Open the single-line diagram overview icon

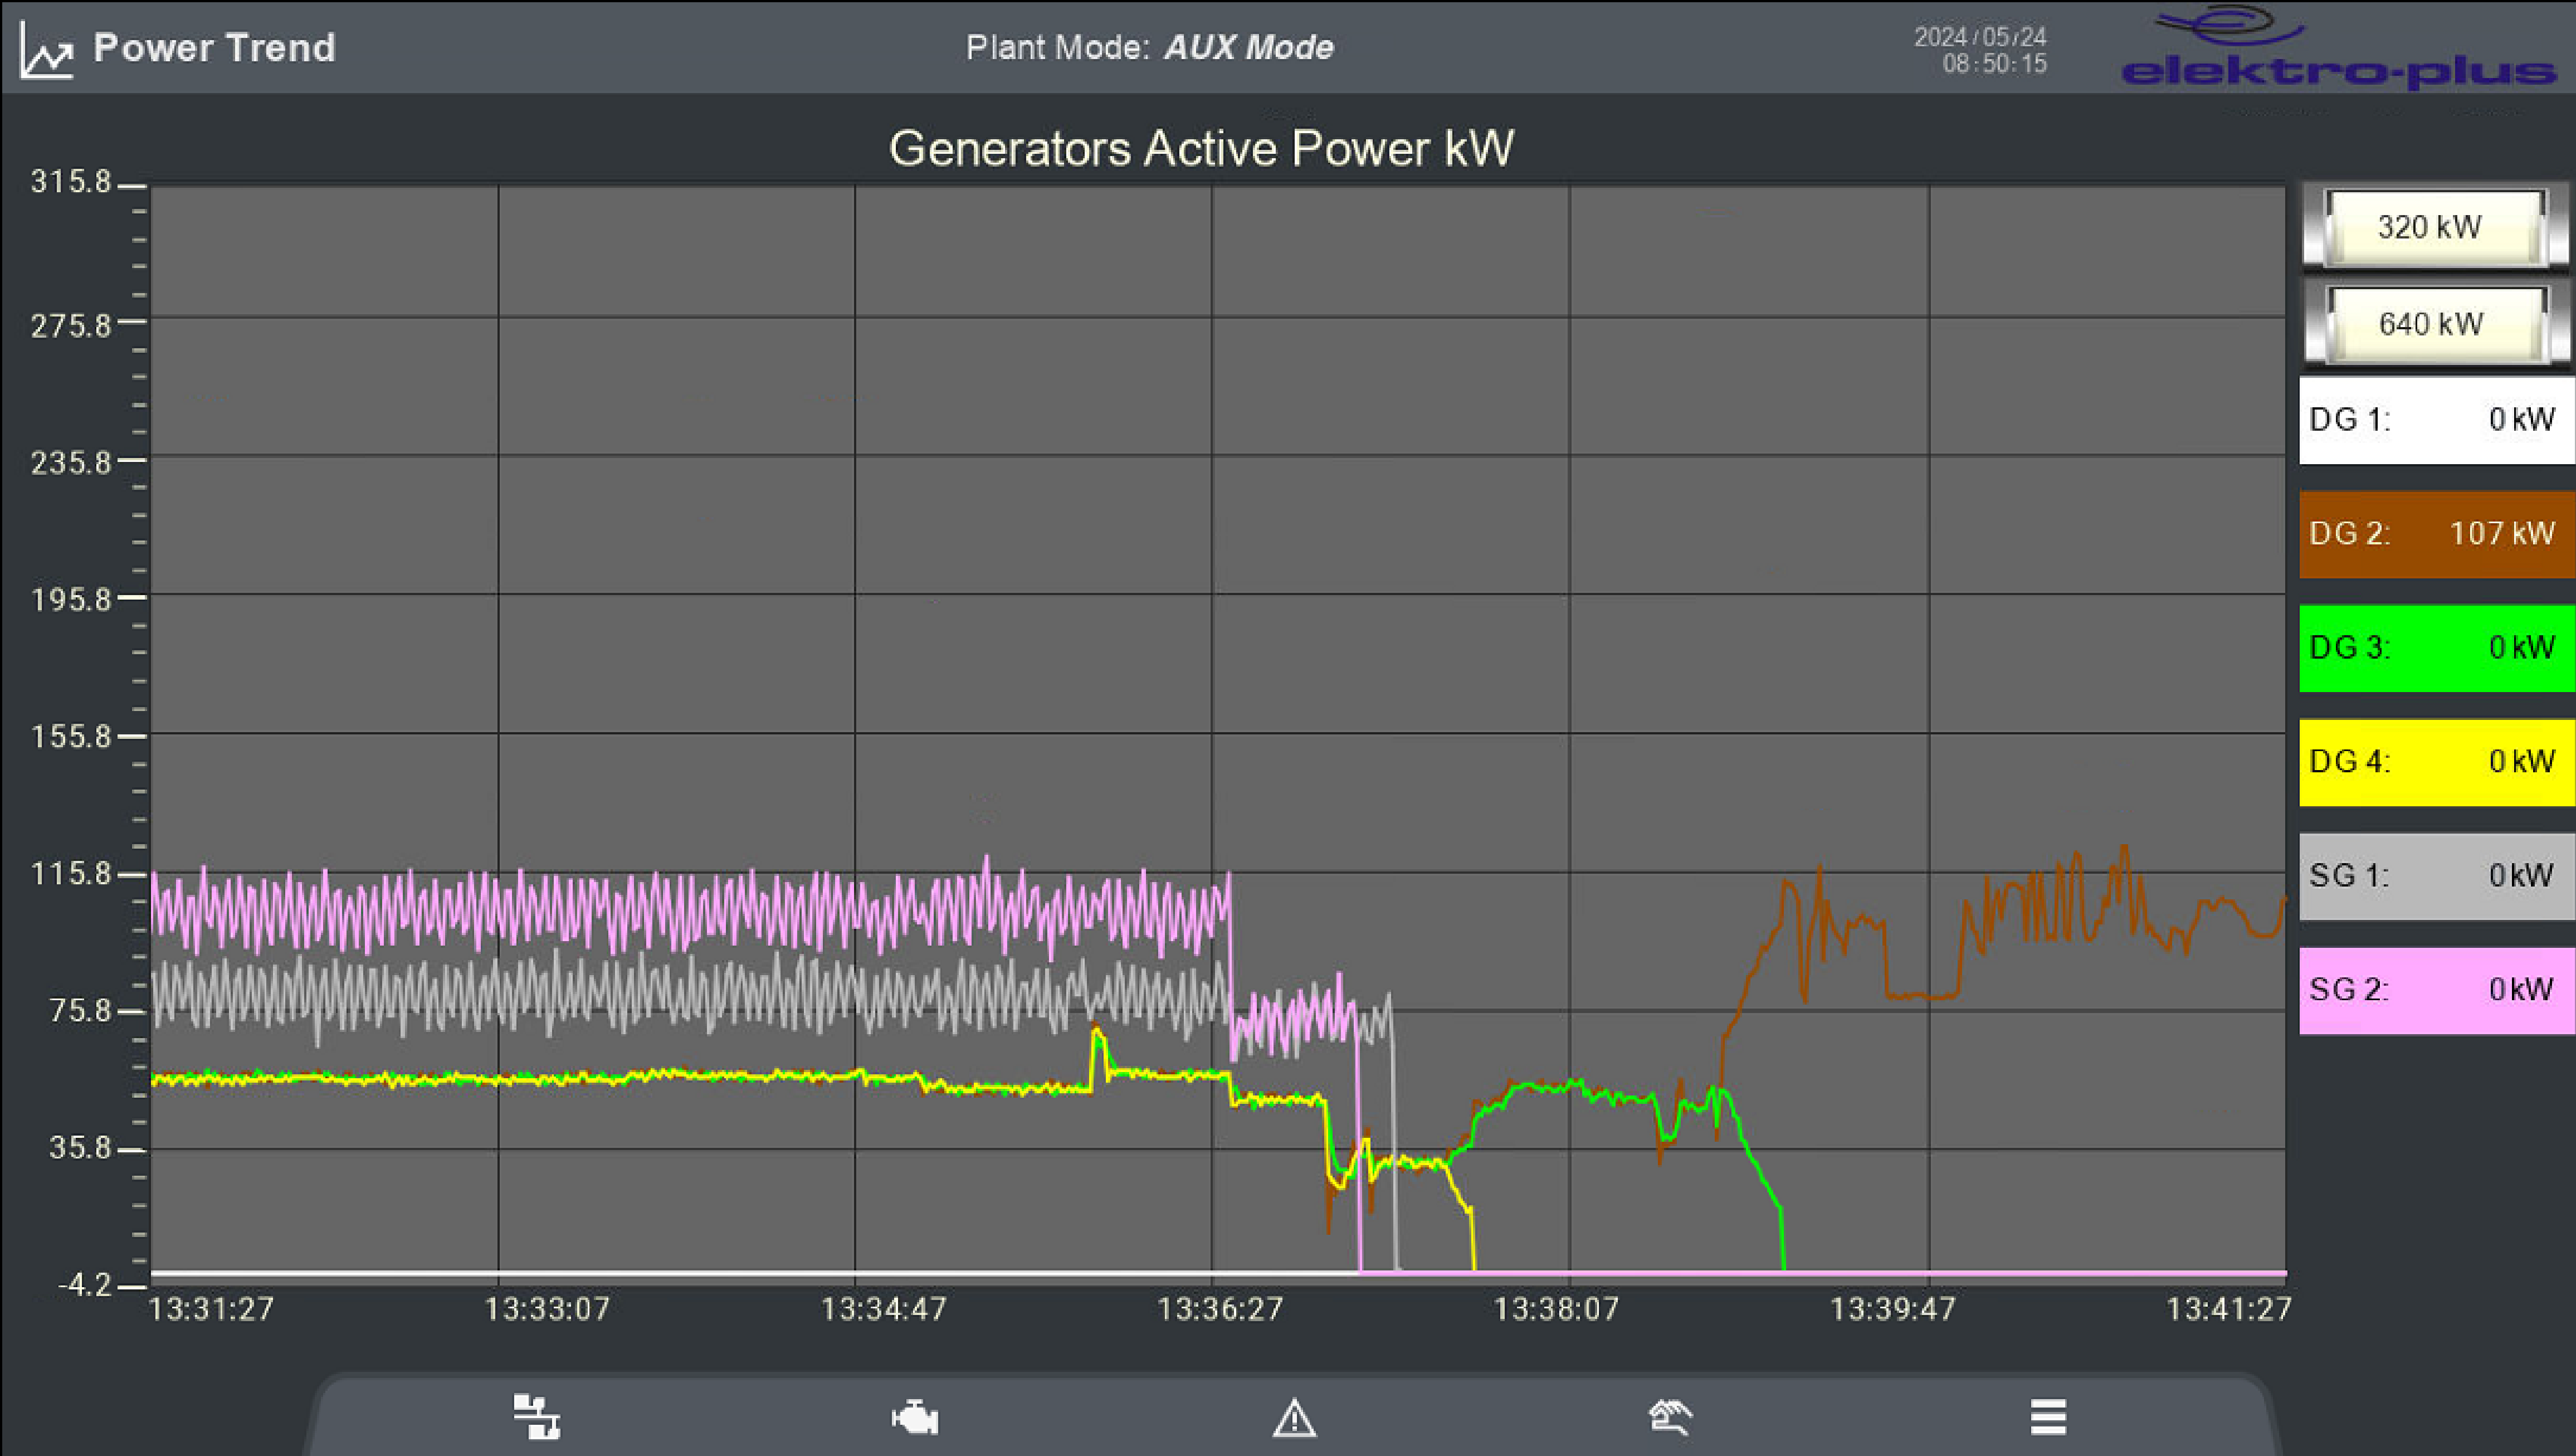[537, 1417]
